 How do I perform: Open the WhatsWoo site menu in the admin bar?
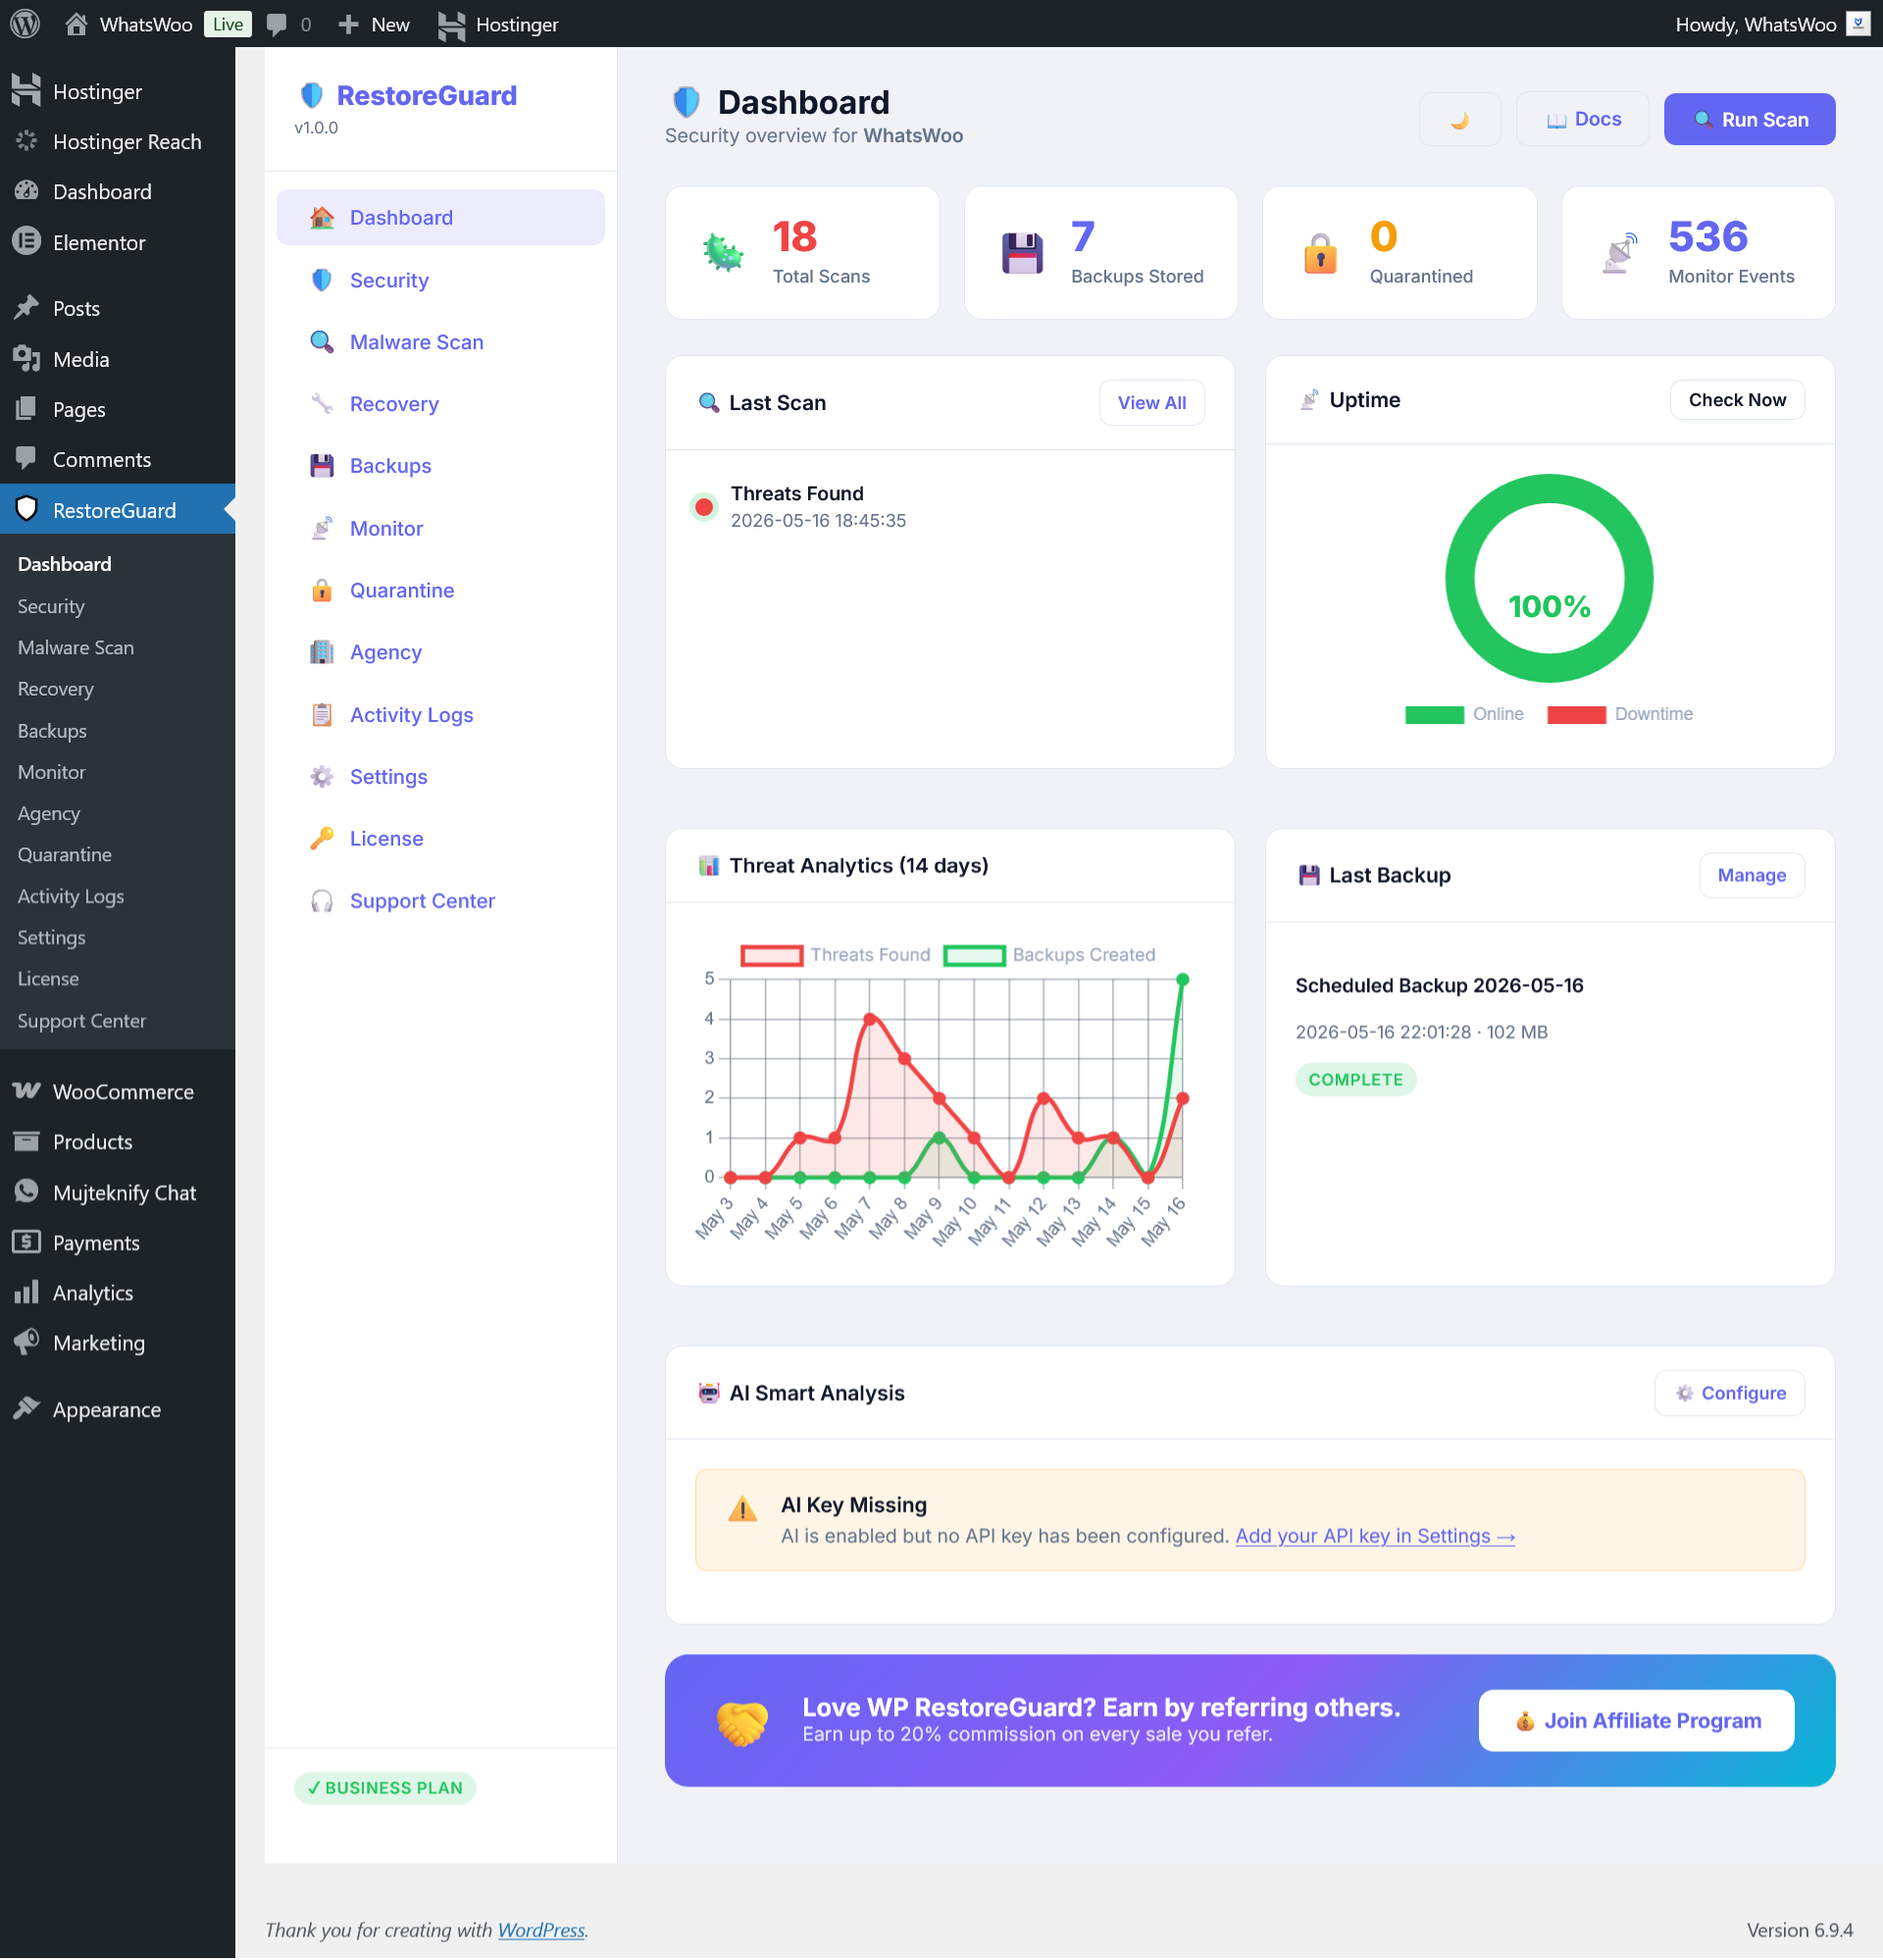pyautogui.click(x=129, y=24)
